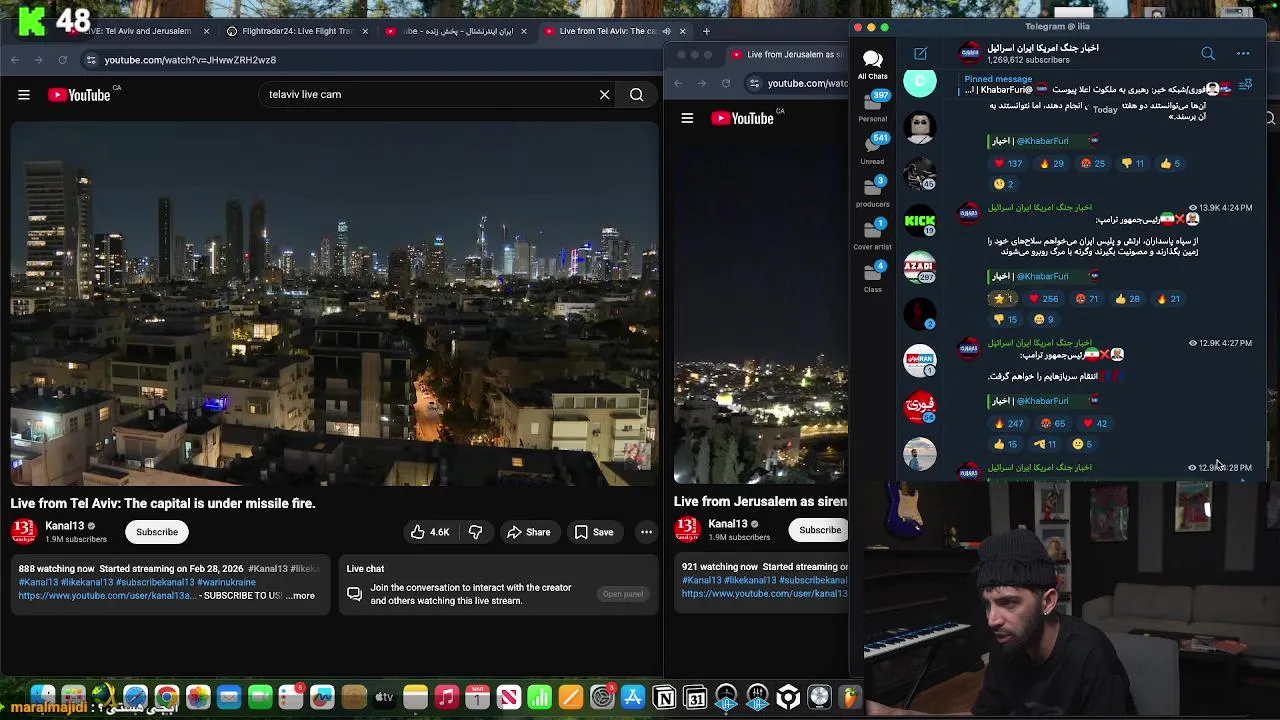Toggle fire reaction showing 29
The image size is (1280, 720).
pyautogui.click(x=1051, y=164)
